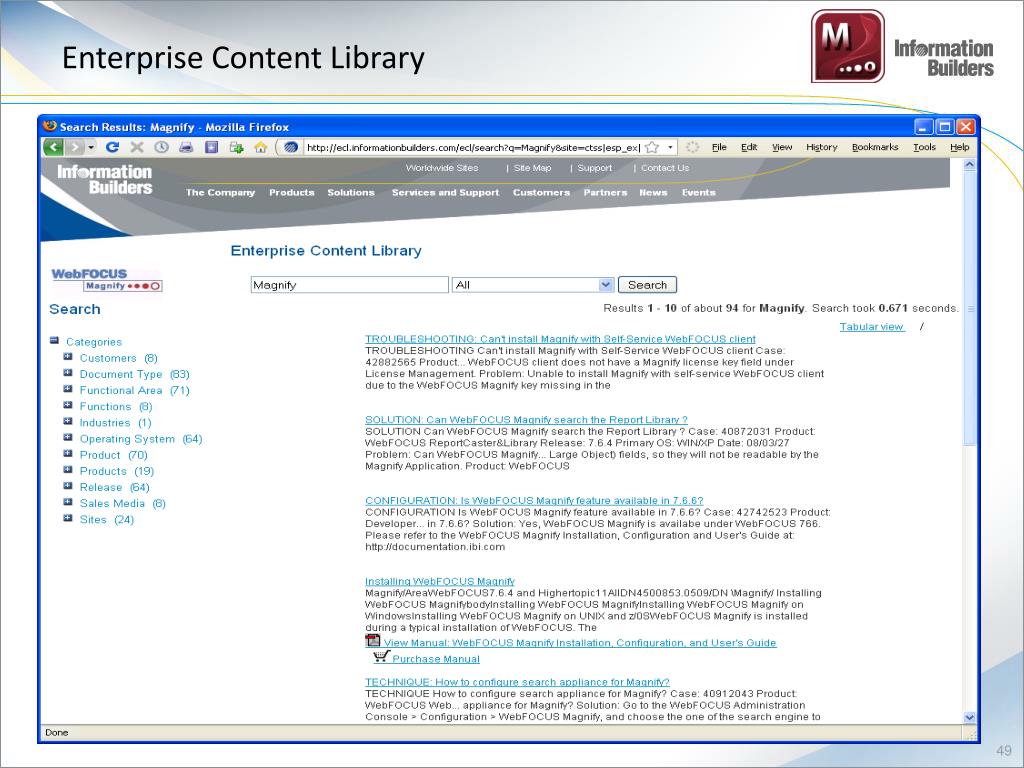Open The Company navigation item

tap(220, 193)
